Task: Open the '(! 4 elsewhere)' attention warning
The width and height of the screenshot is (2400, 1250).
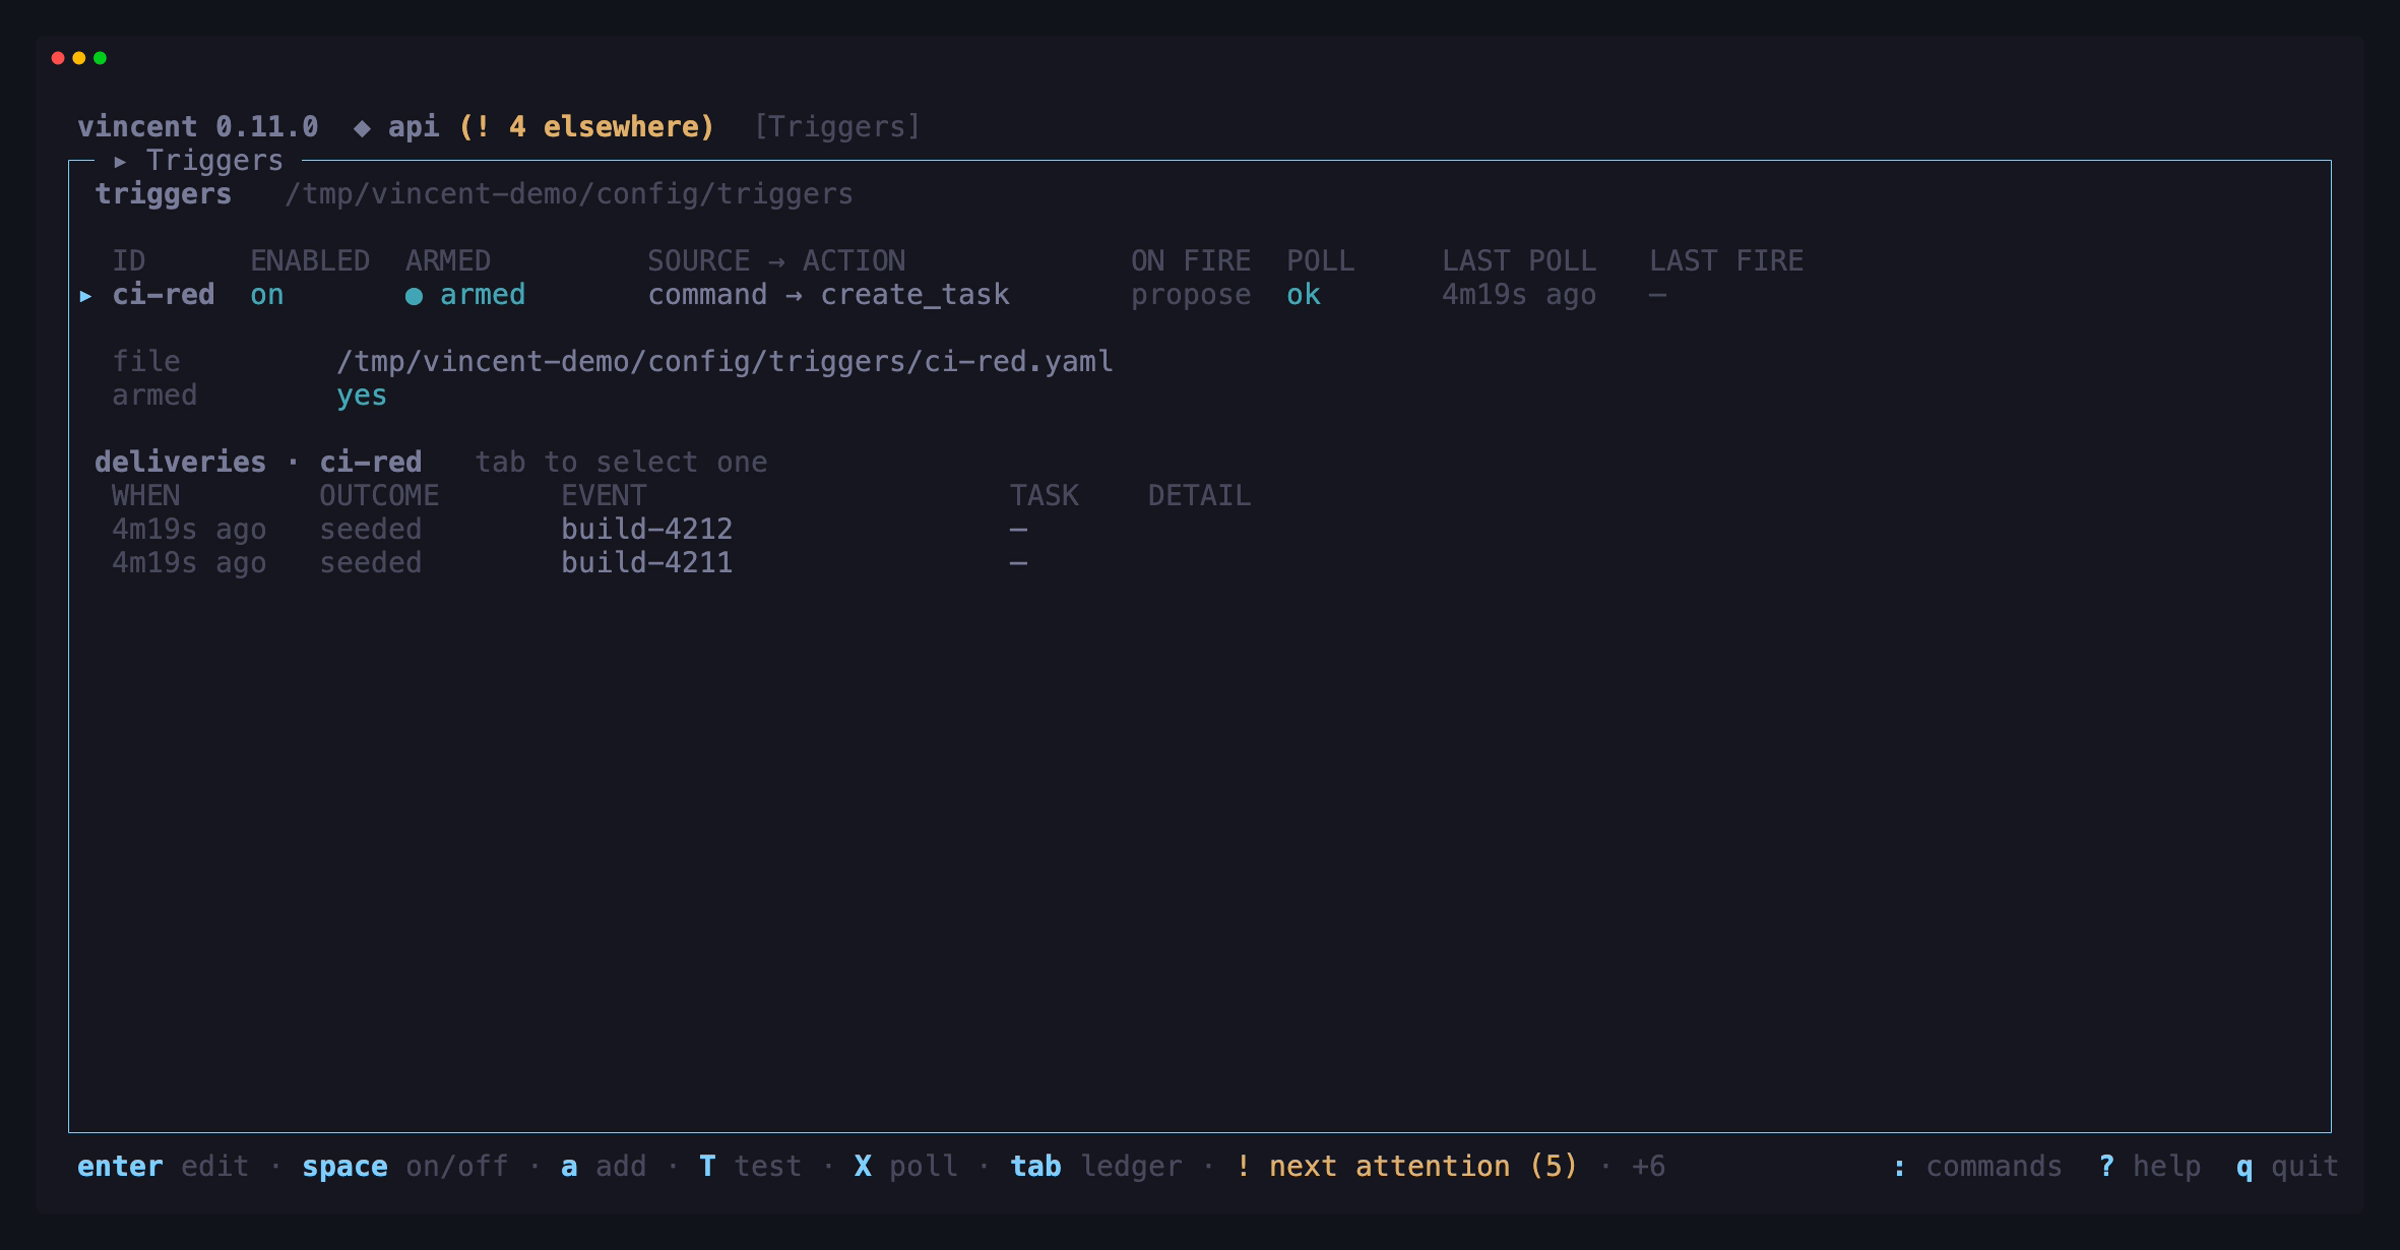Action: coord(586,127)
